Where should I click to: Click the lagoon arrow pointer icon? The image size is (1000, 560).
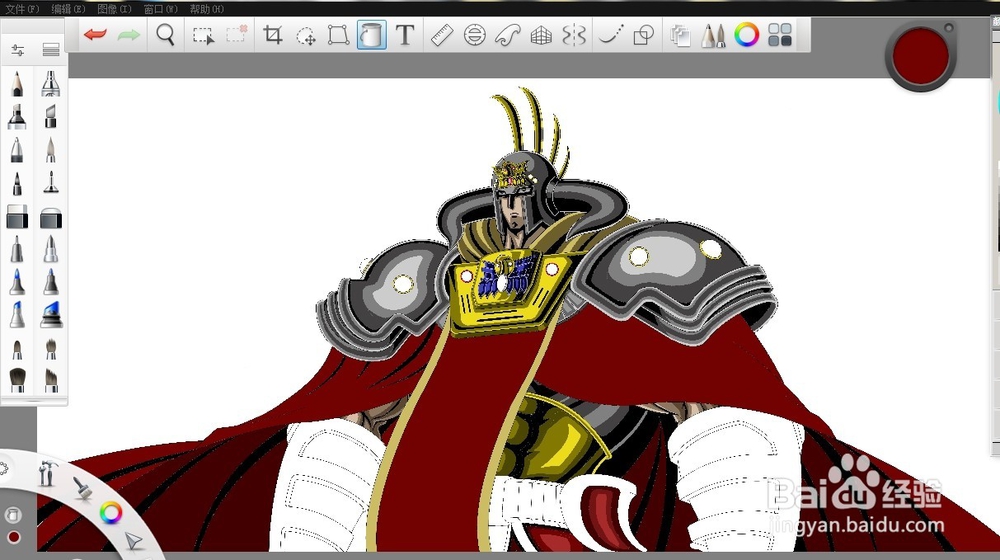click(x=133, y=541)
